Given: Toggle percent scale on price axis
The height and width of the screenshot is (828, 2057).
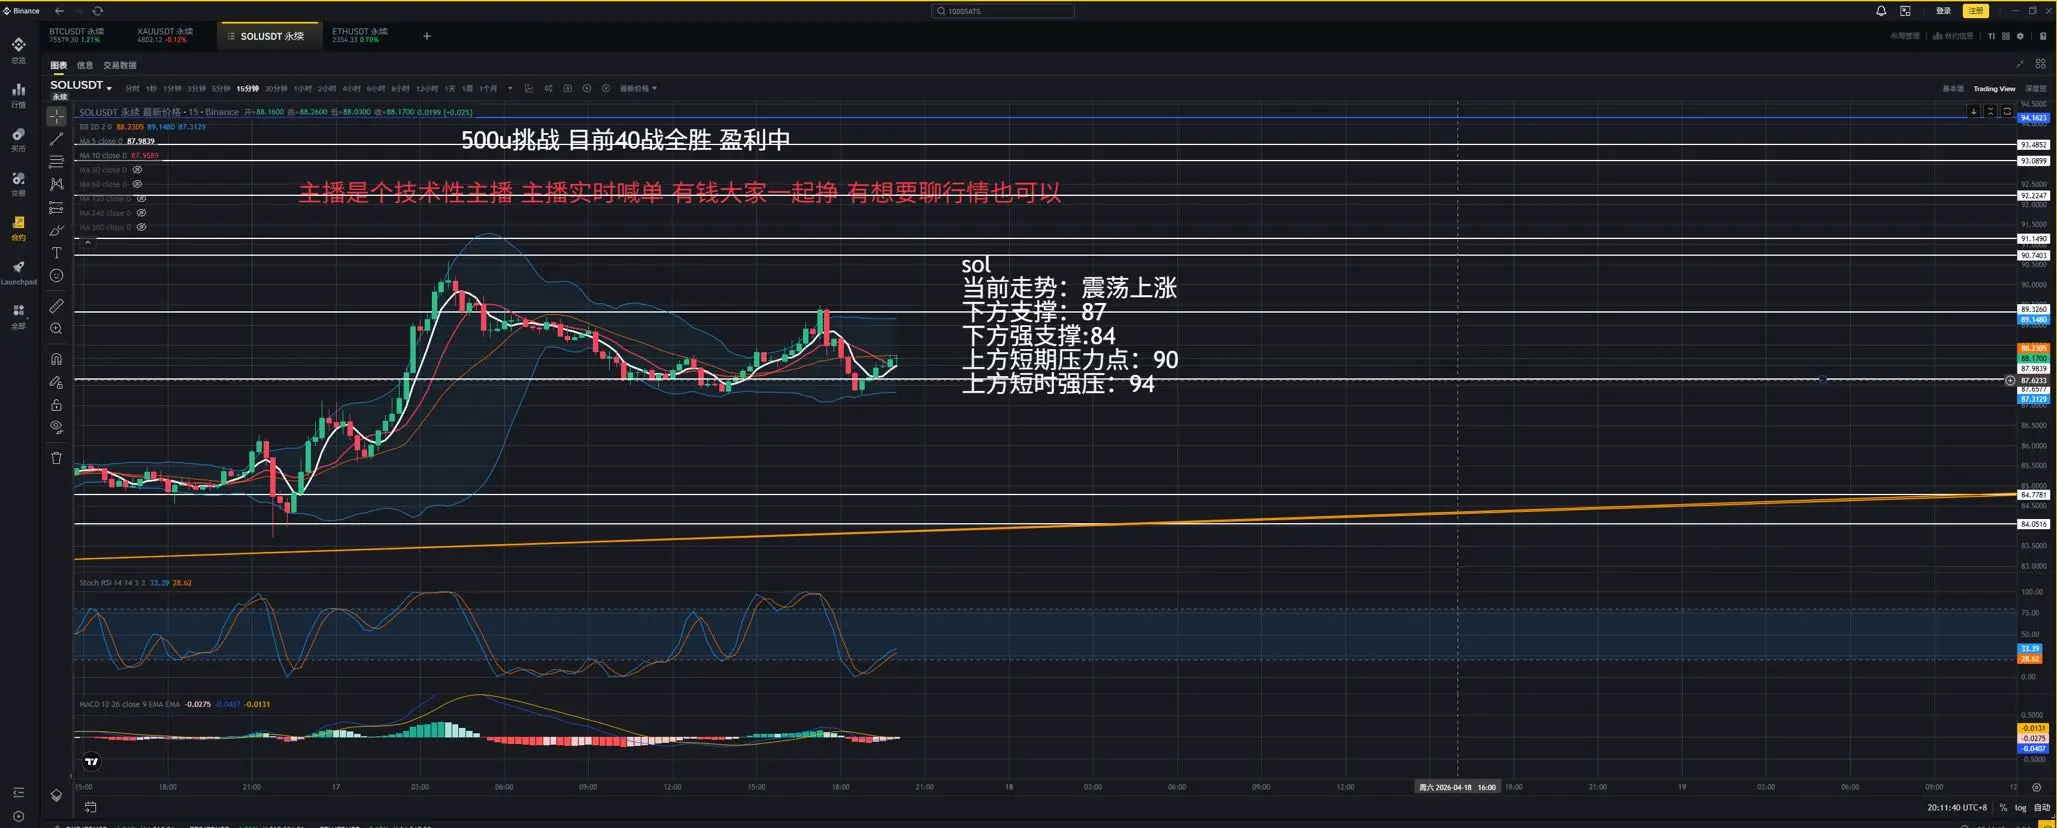Looking at the screenshot, I should 2003,808.
